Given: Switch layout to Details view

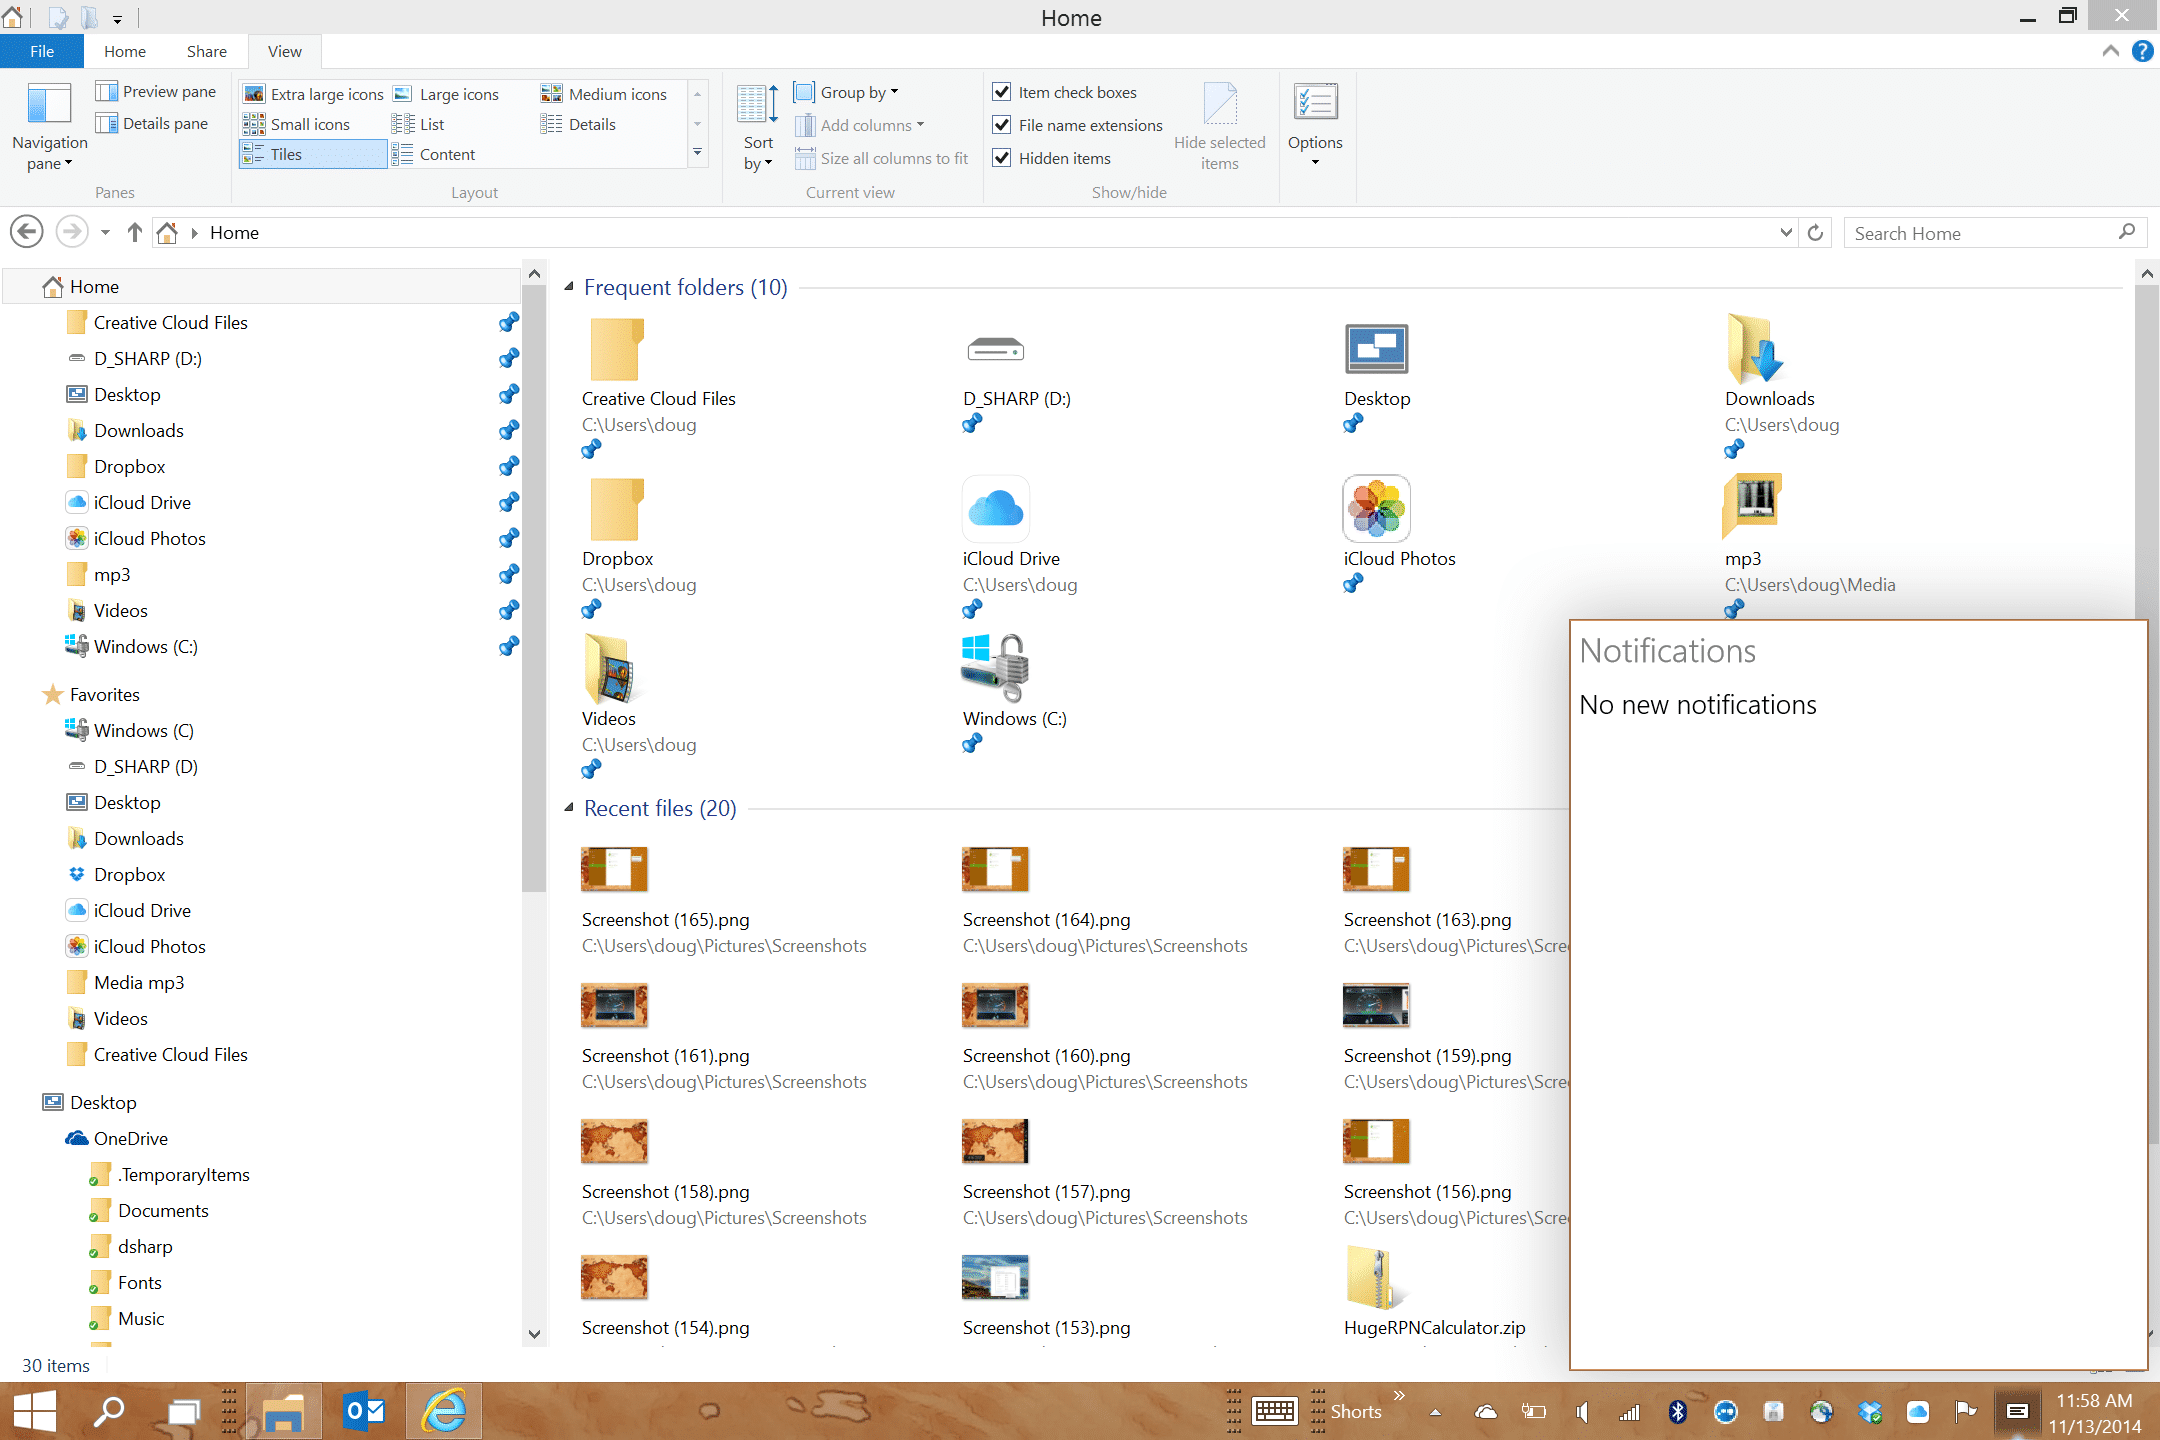Looking at the screenshot, I should pos(578,124).
